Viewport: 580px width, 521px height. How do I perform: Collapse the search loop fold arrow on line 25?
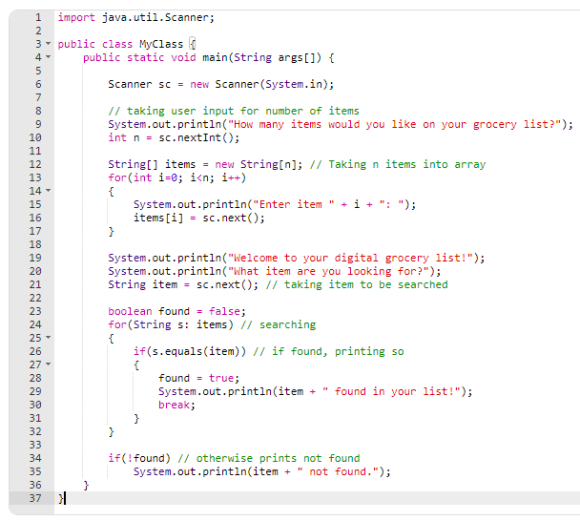pyautogui.click(x=48, y=337)
